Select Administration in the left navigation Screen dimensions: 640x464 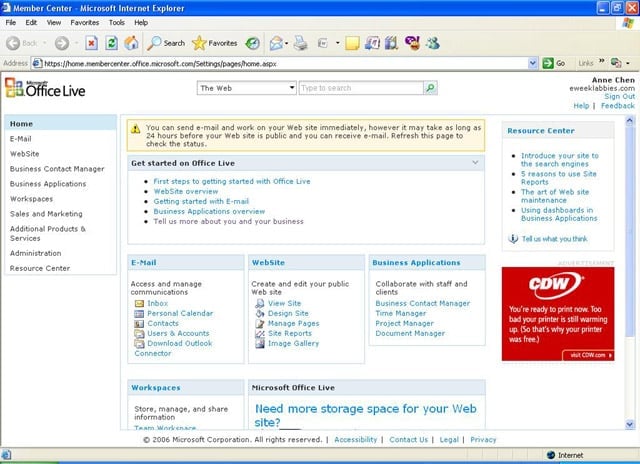[36, 253]
